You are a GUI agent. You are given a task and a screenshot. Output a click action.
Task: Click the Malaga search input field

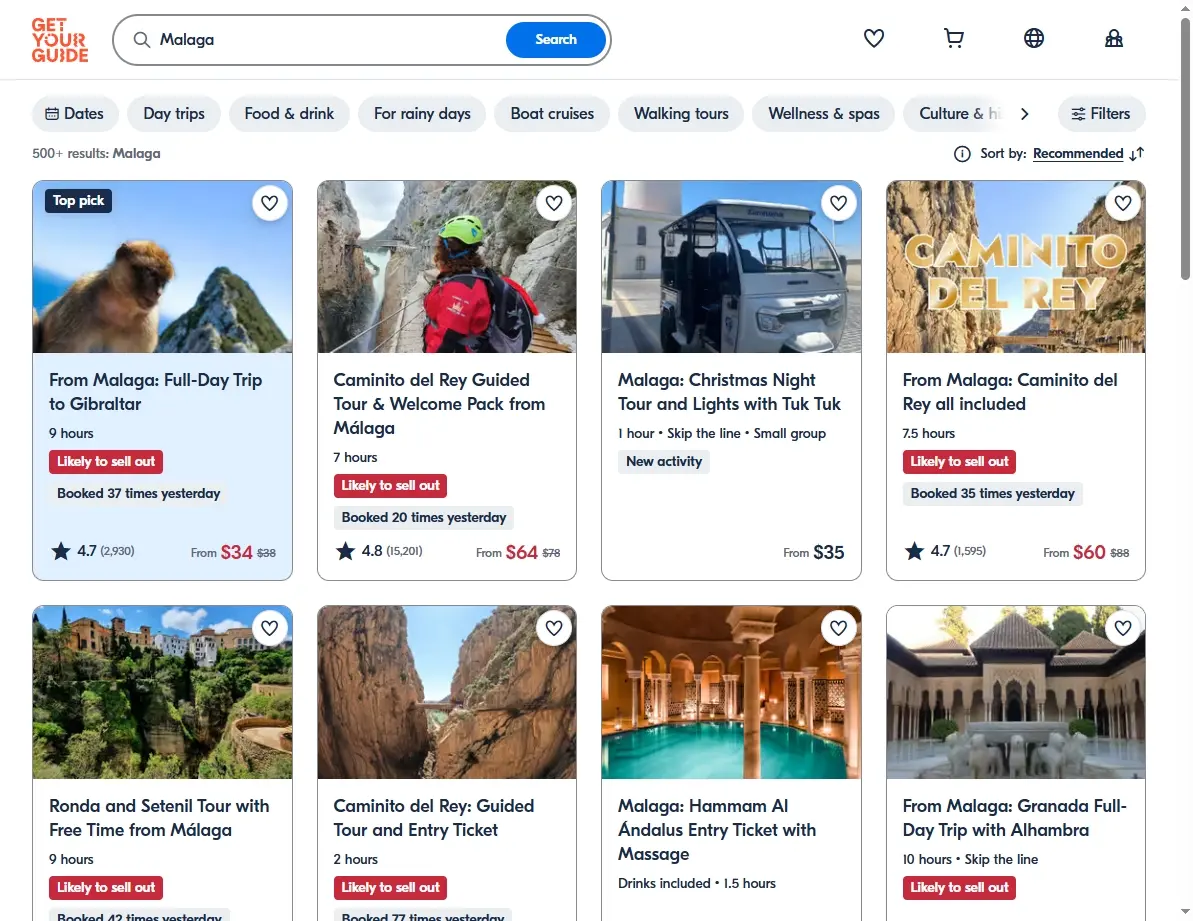point(327,40)
